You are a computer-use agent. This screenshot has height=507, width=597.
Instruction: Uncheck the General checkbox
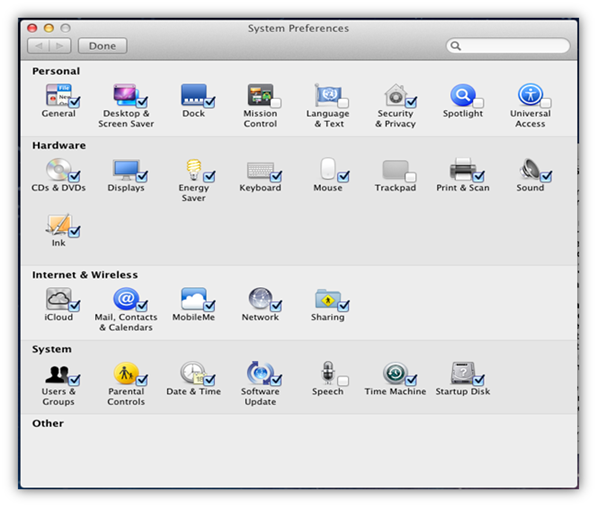coord(74,102)
